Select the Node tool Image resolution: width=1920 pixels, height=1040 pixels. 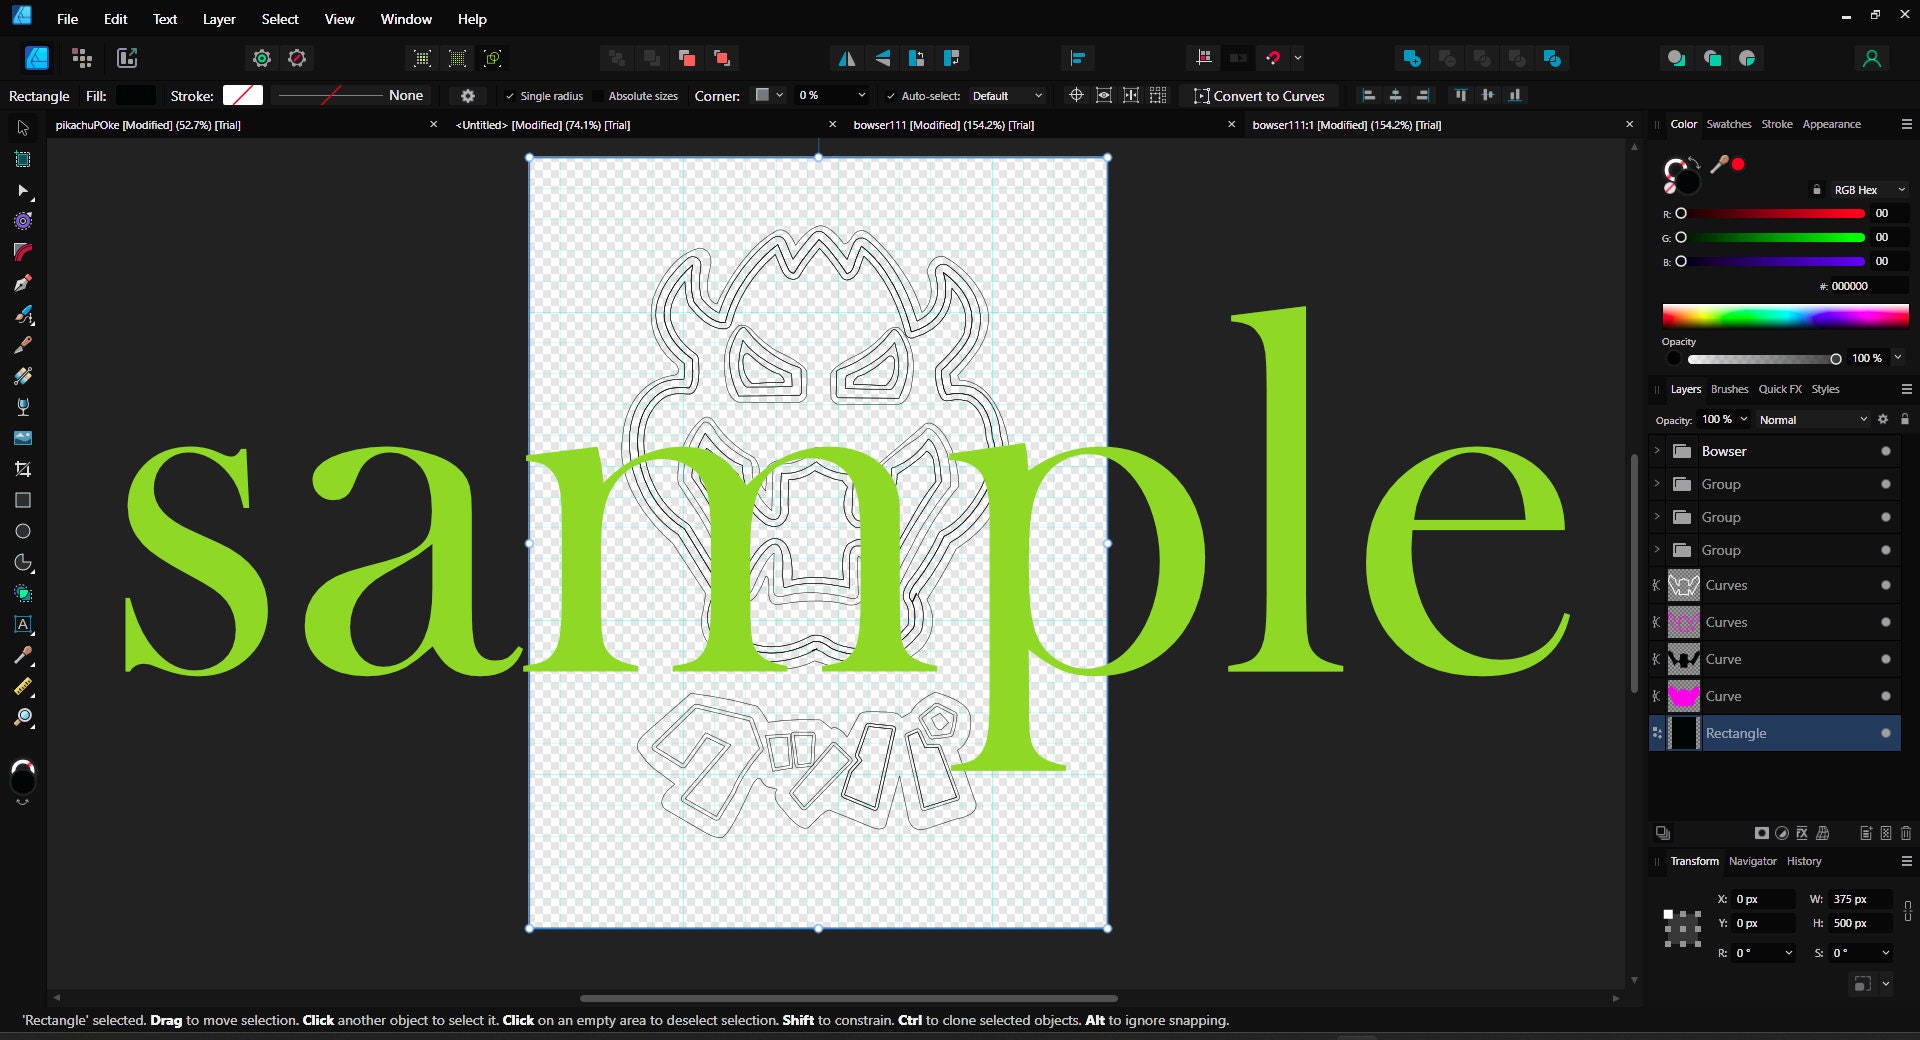coord(23,189)
